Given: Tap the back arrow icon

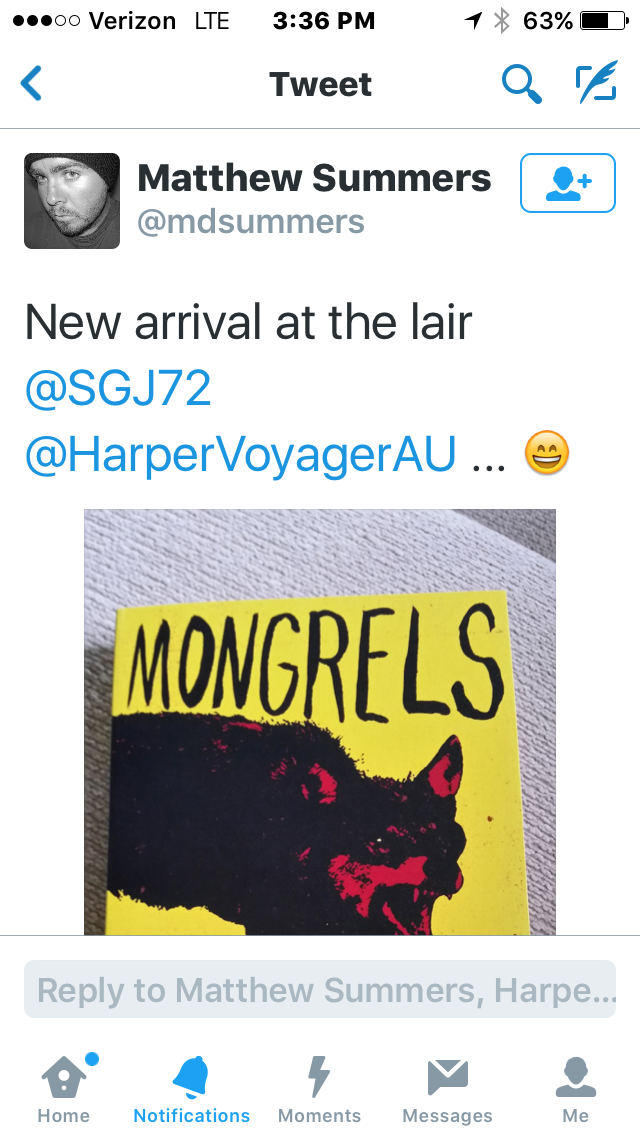Looking at the screenshot, I should click(31, 83).
